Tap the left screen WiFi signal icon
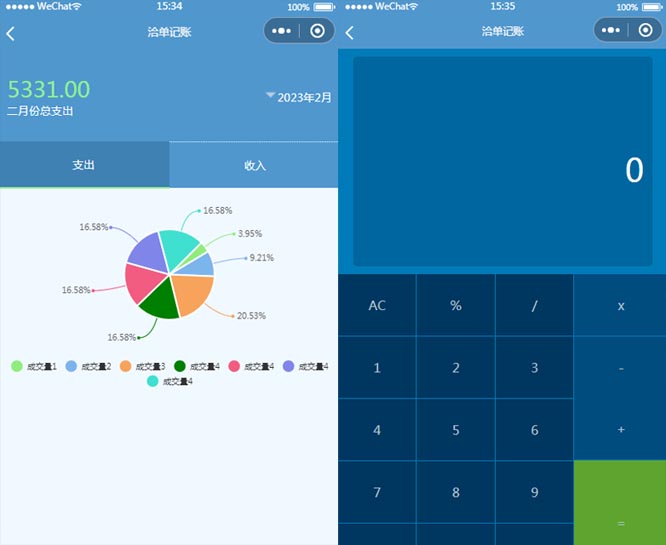The width and height of the screenshot is (666, 545). point(76,6)
